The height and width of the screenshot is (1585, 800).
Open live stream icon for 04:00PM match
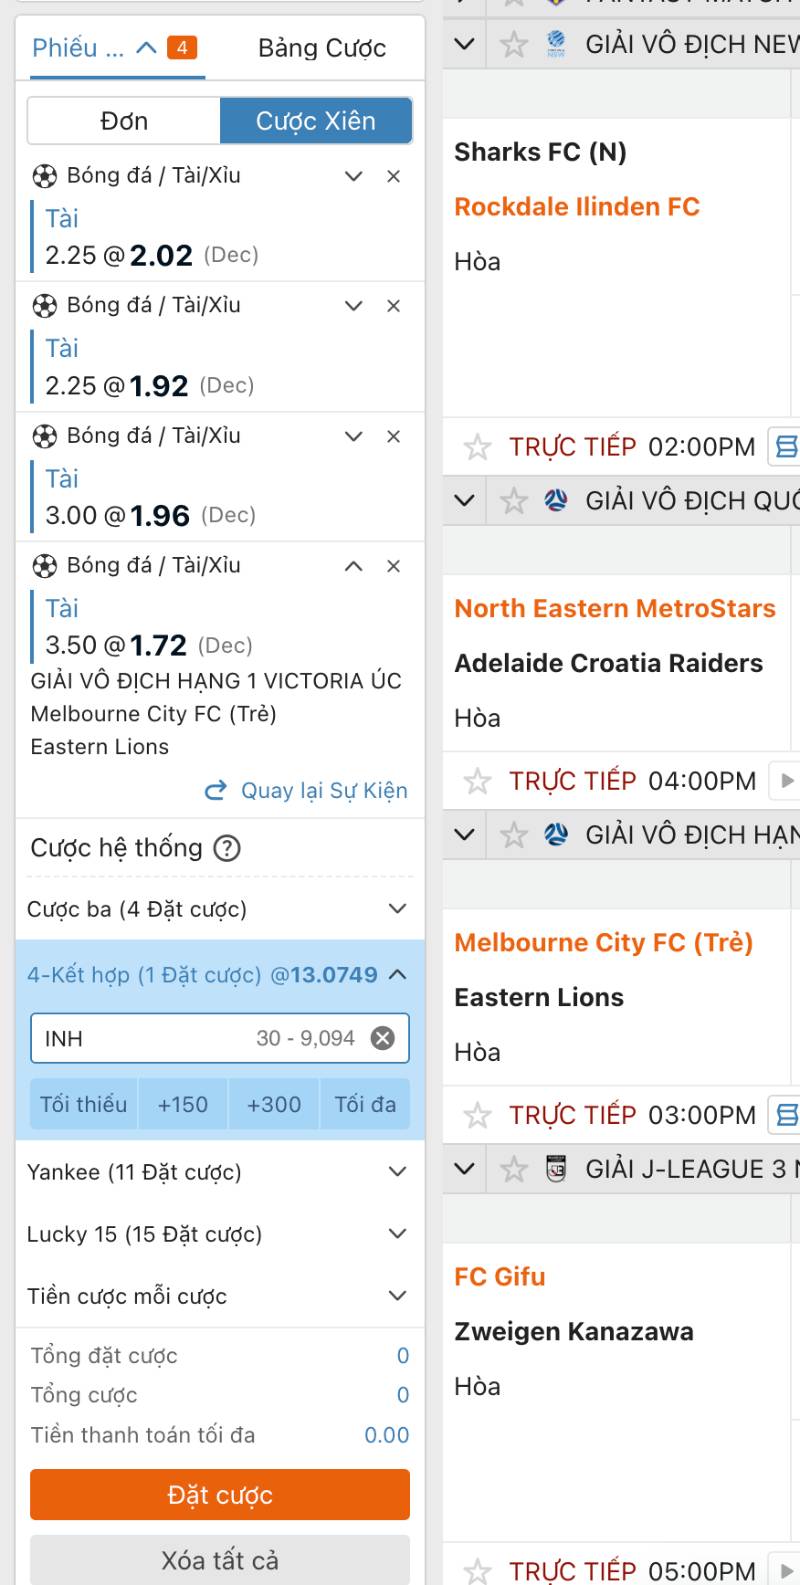tap(786, 781)
